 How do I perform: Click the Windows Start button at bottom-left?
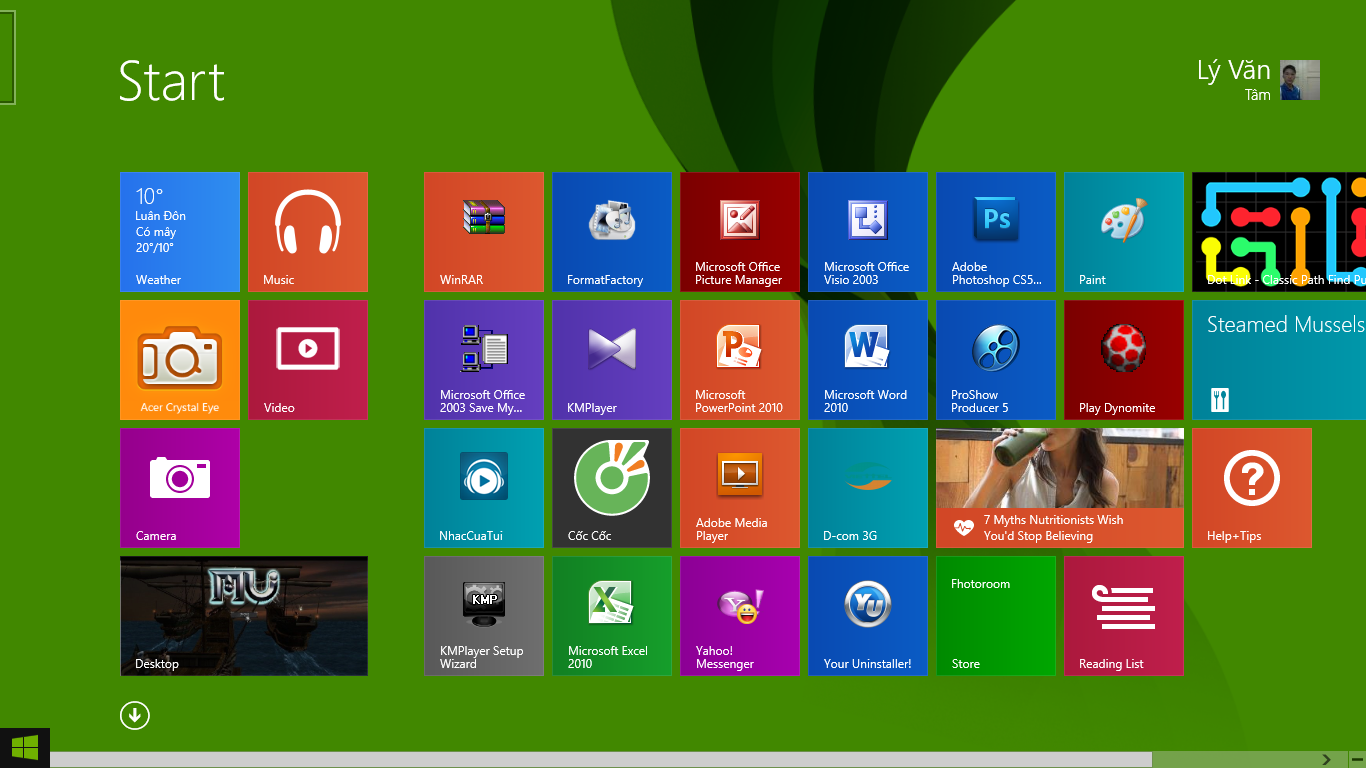tap(25, 747)
